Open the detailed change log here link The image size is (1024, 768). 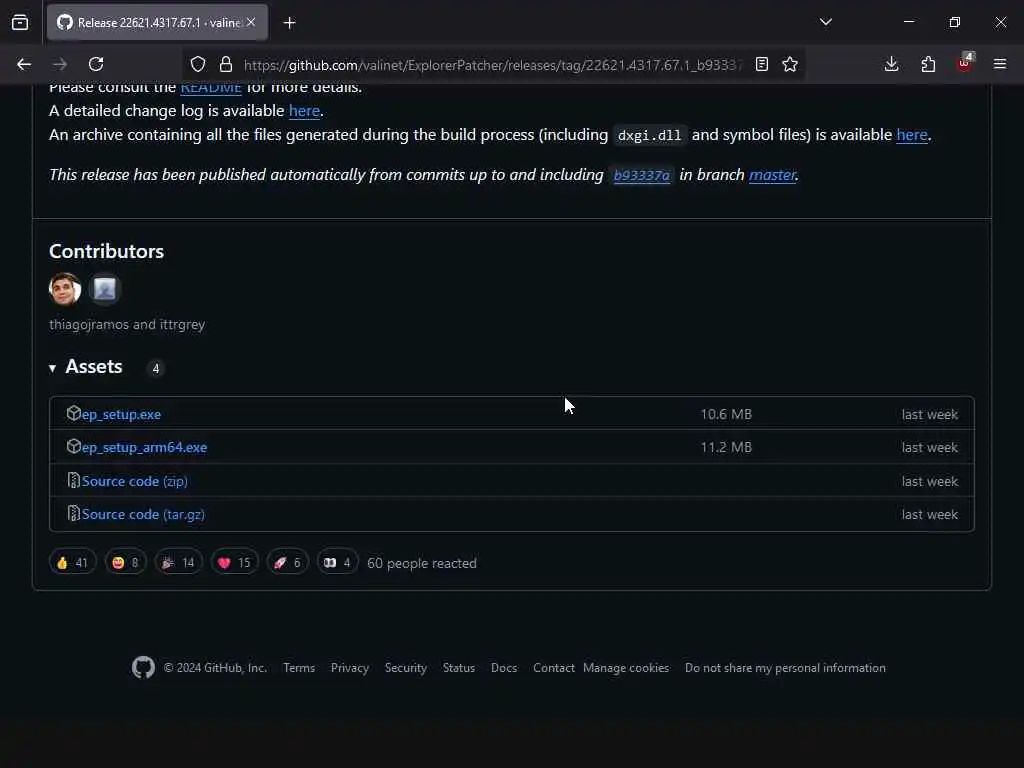pos(304,110)
